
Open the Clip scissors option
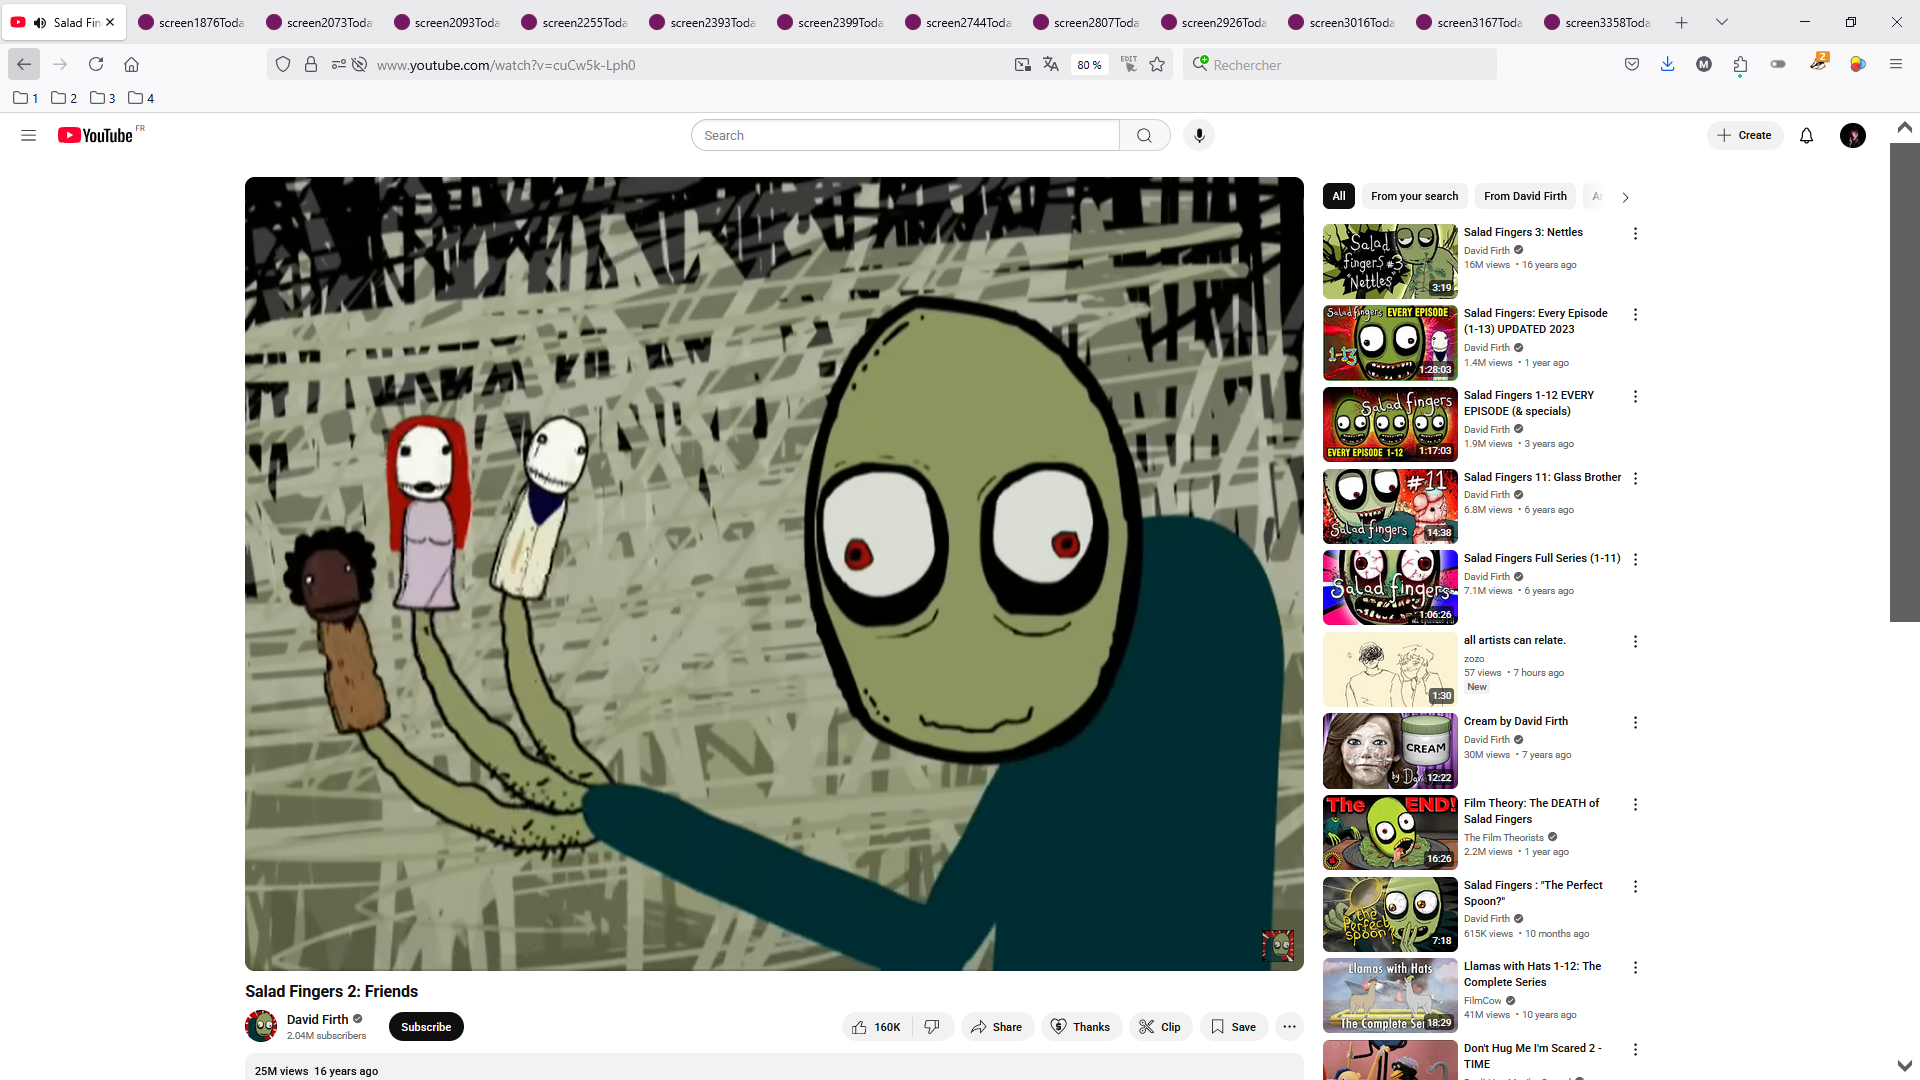[1160, 1027]
